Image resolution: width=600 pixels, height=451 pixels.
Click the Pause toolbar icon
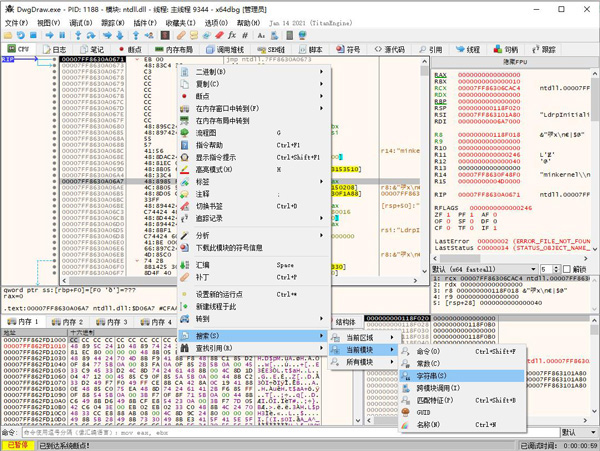click(x=62, y=36)
